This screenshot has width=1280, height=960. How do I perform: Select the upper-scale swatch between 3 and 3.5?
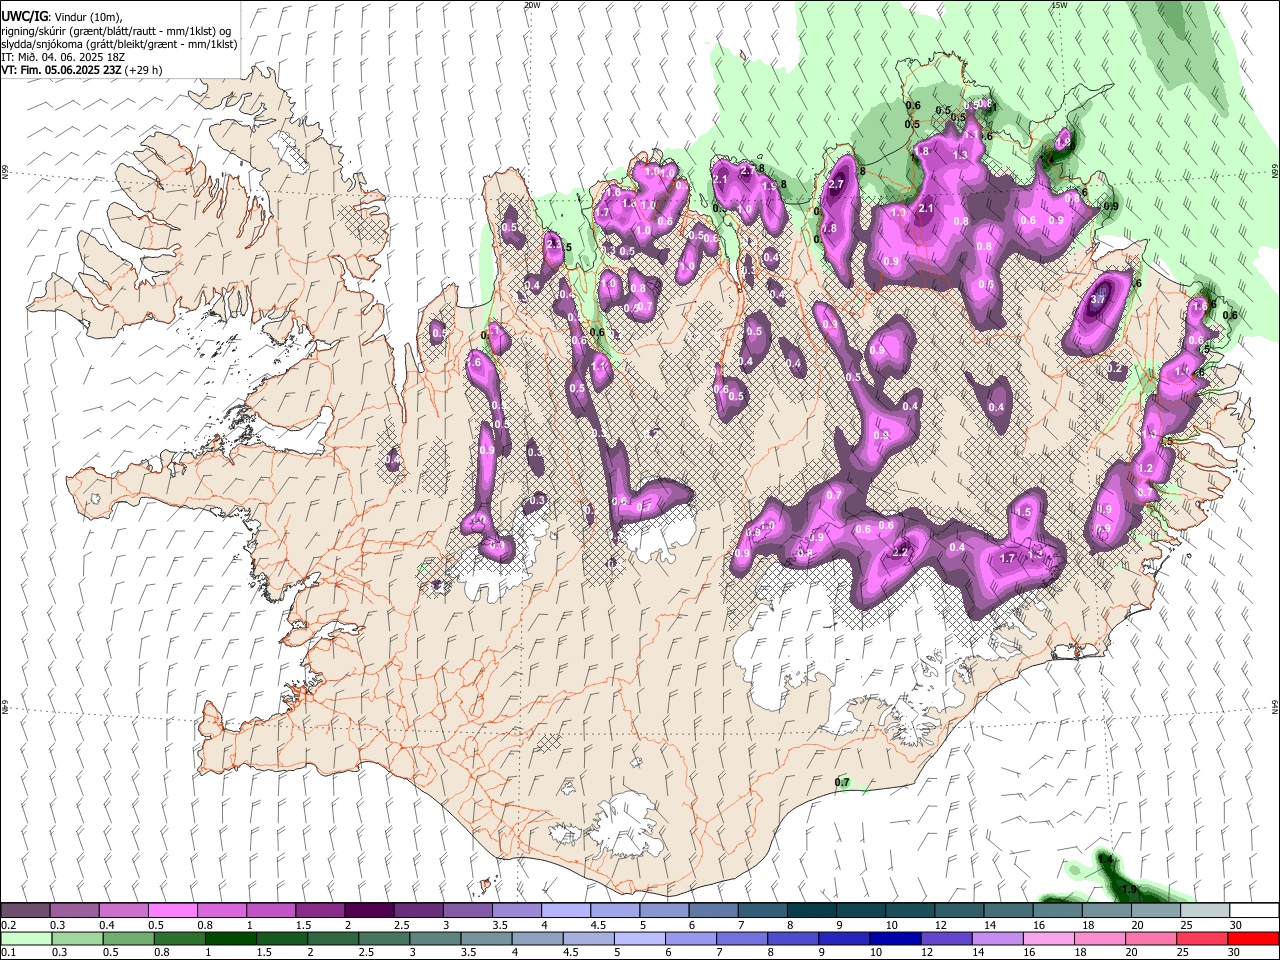[x=466, y=910]
